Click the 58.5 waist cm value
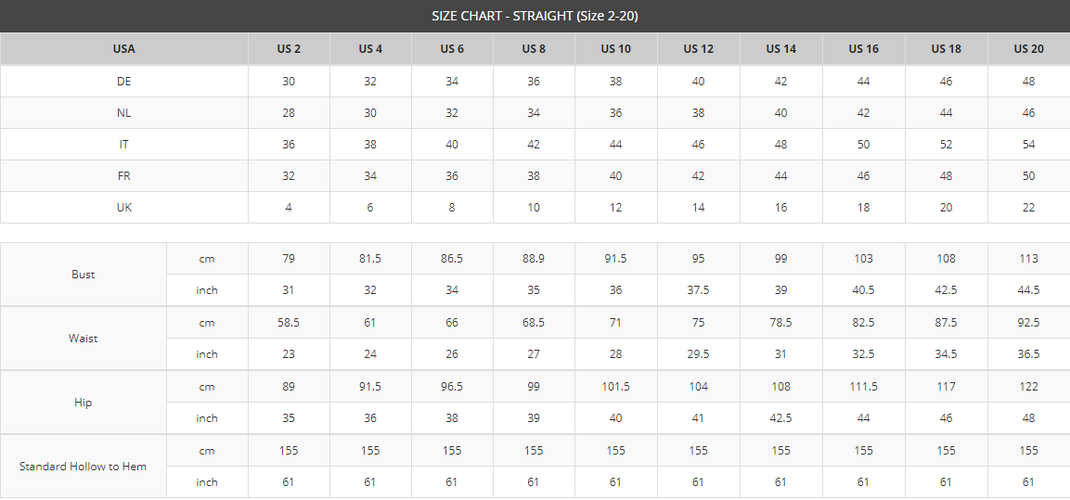Viewport: 1070px width, 500px height. (289, 322)
